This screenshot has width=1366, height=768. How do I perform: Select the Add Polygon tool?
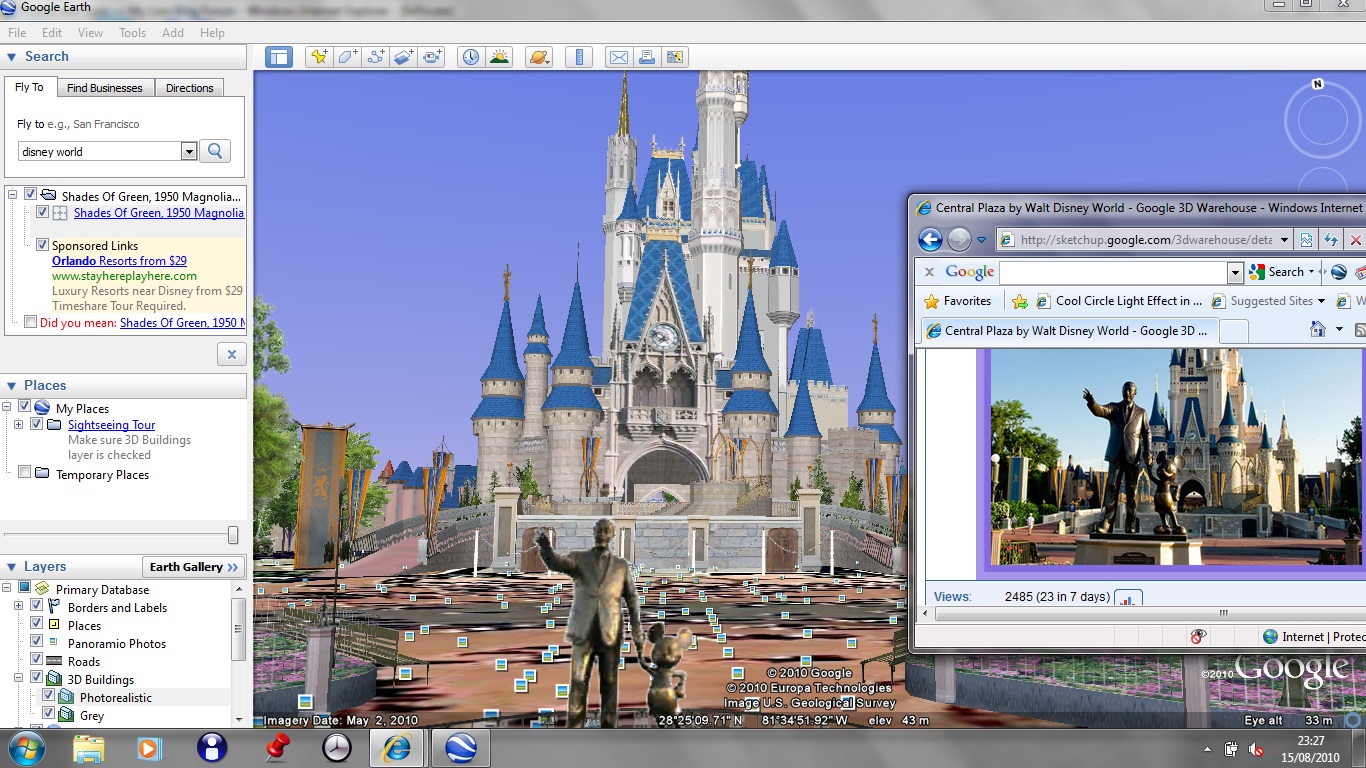(x=347, y=57)
